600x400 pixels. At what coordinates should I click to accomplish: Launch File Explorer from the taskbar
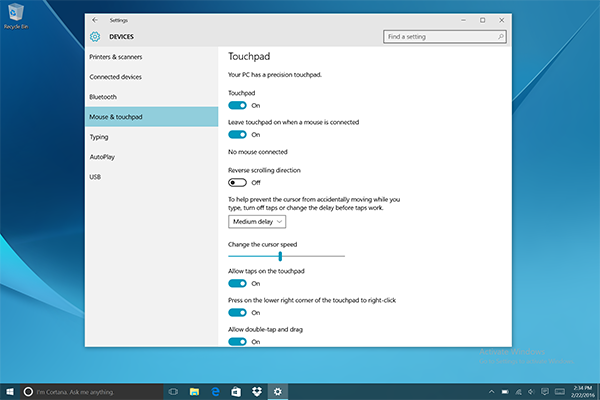pos(194,392)
